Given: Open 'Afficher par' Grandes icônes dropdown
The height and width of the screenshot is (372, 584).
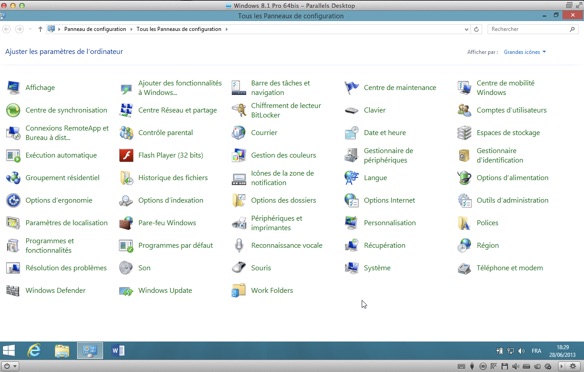Looking at the screenshot, I should [x=525, y=52].
